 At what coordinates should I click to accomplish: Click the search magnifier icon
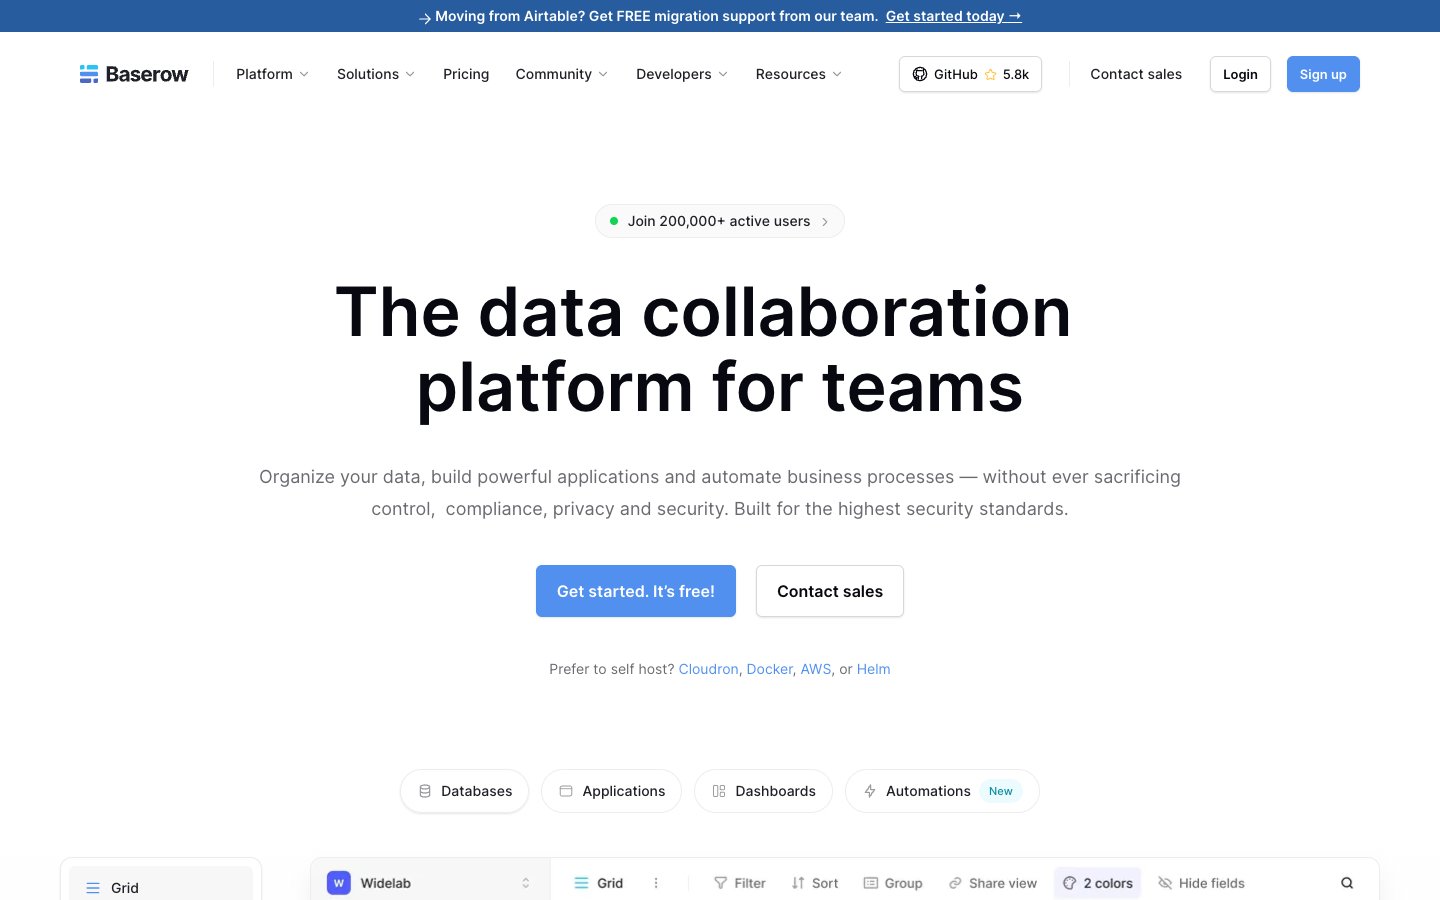(1347, 883)
